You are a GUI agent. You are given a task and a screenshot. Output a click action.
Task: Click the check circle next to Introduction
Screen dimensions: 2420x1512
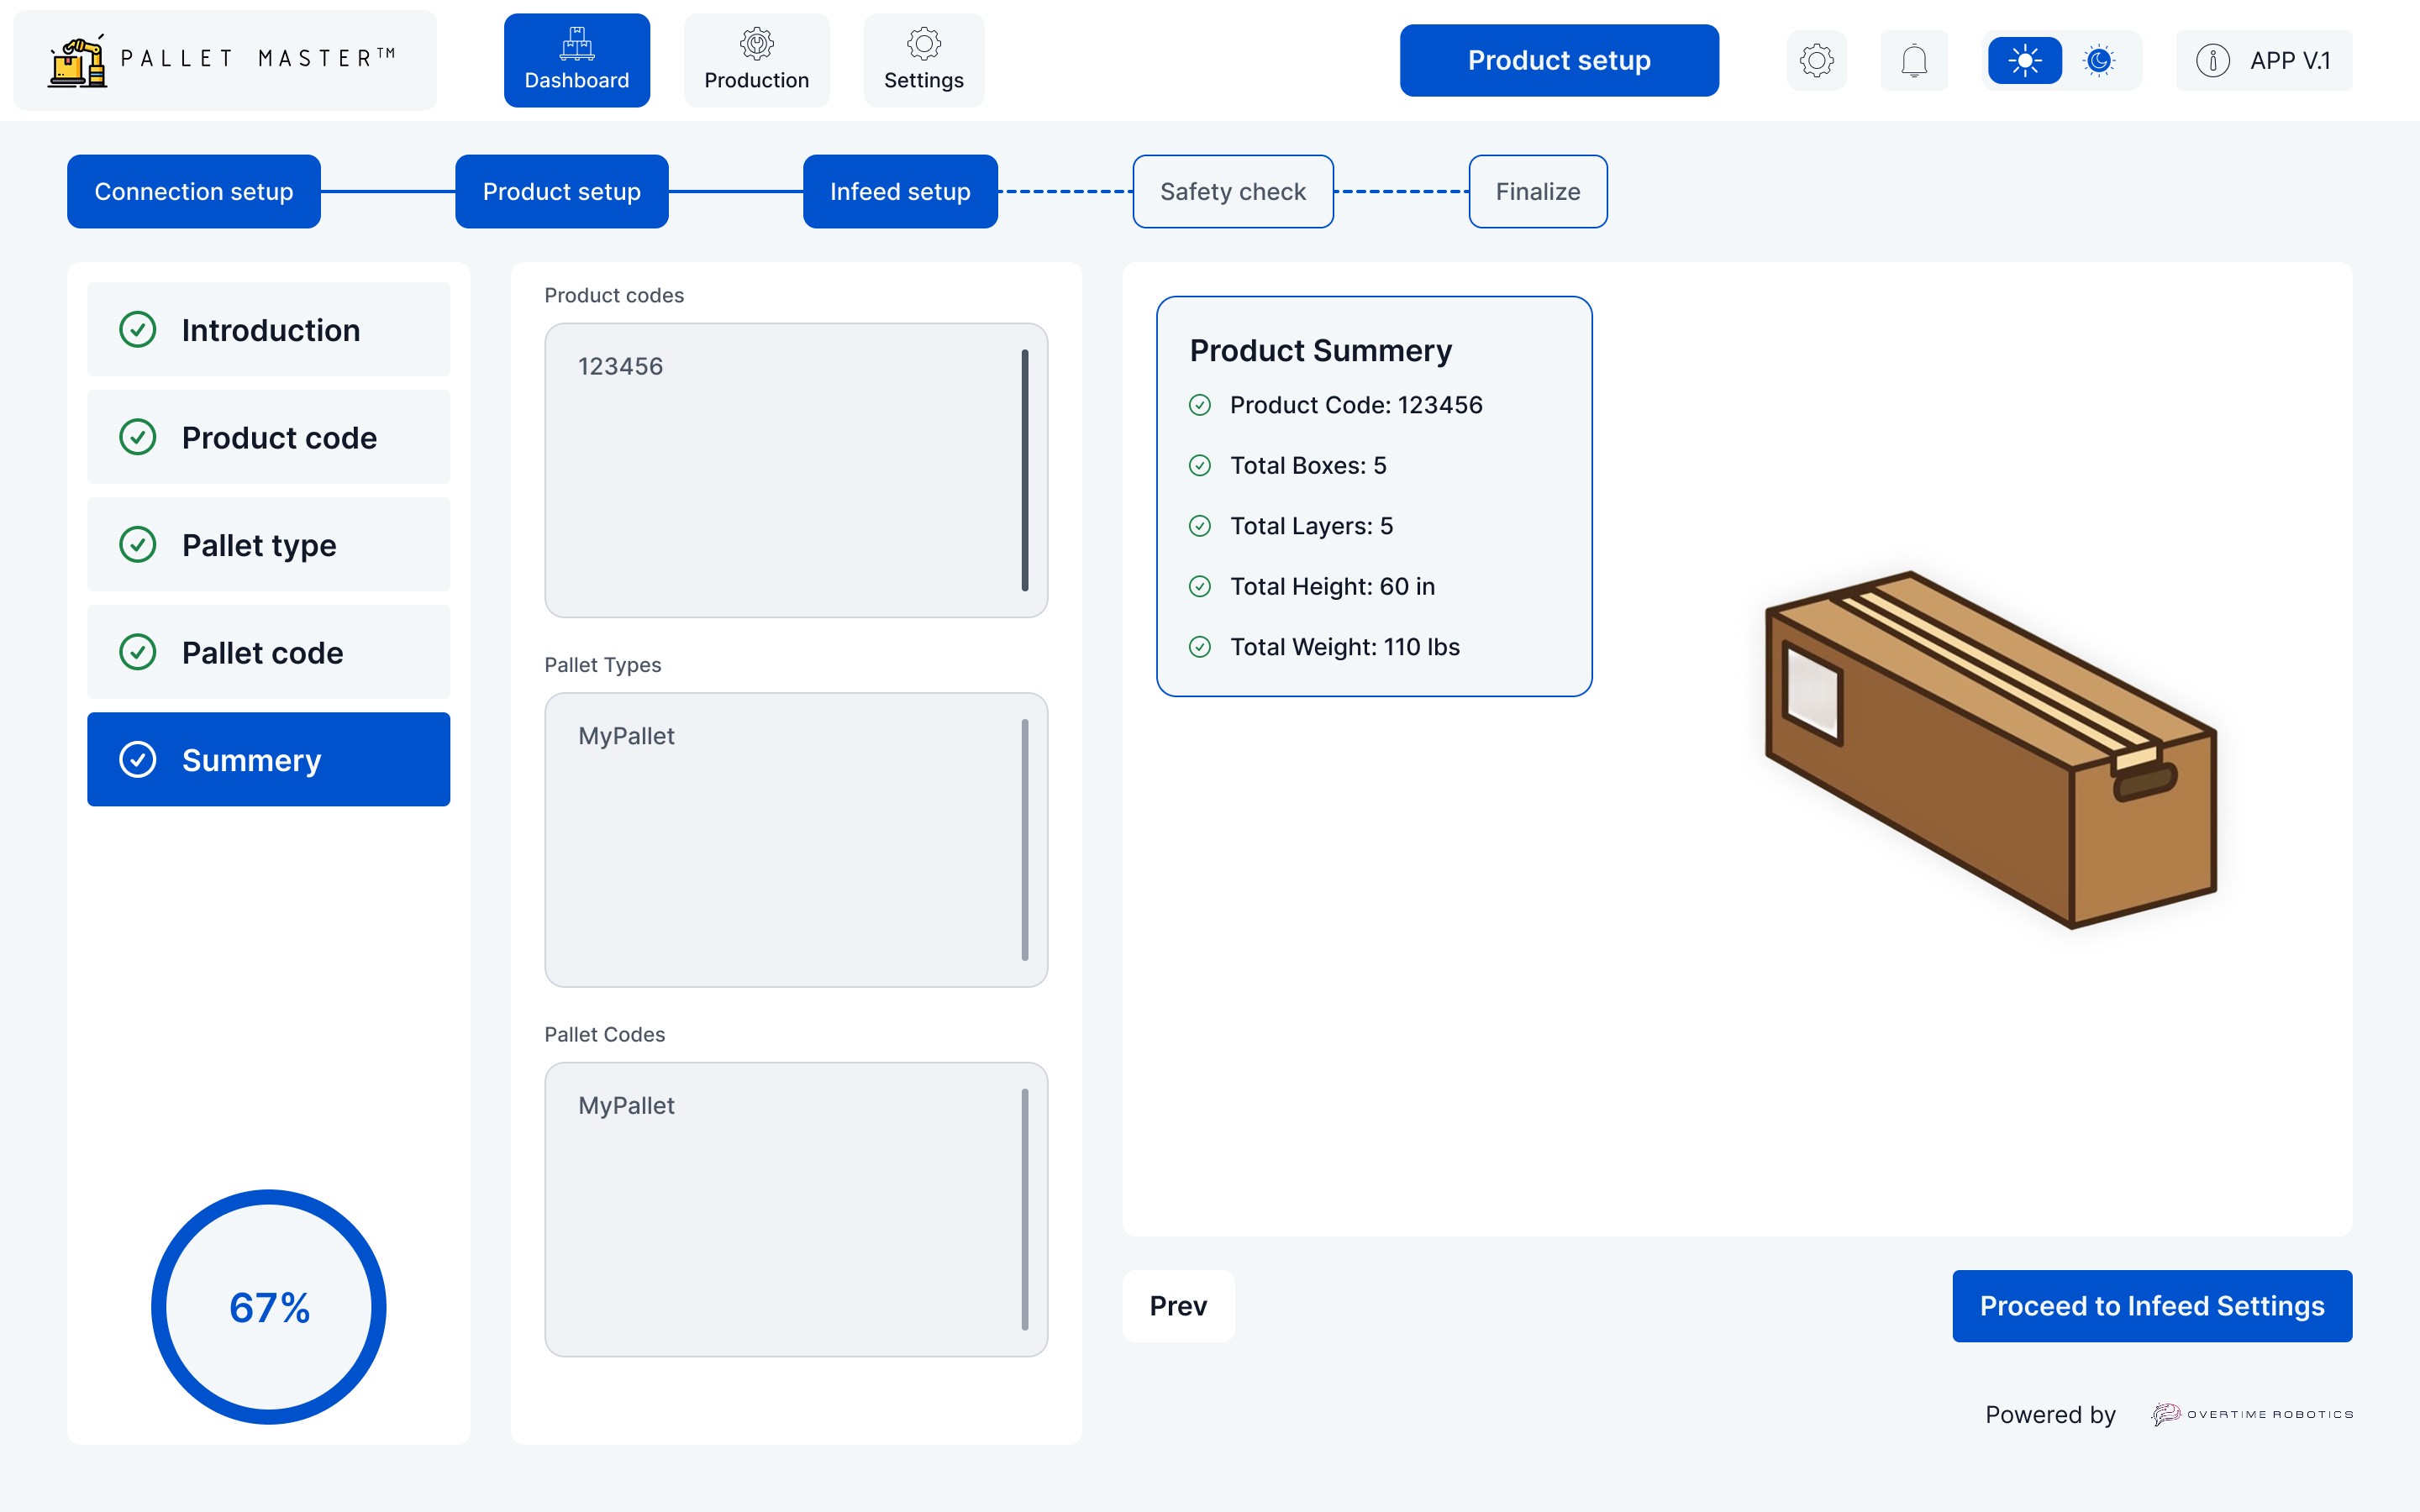tap(138, 330)
